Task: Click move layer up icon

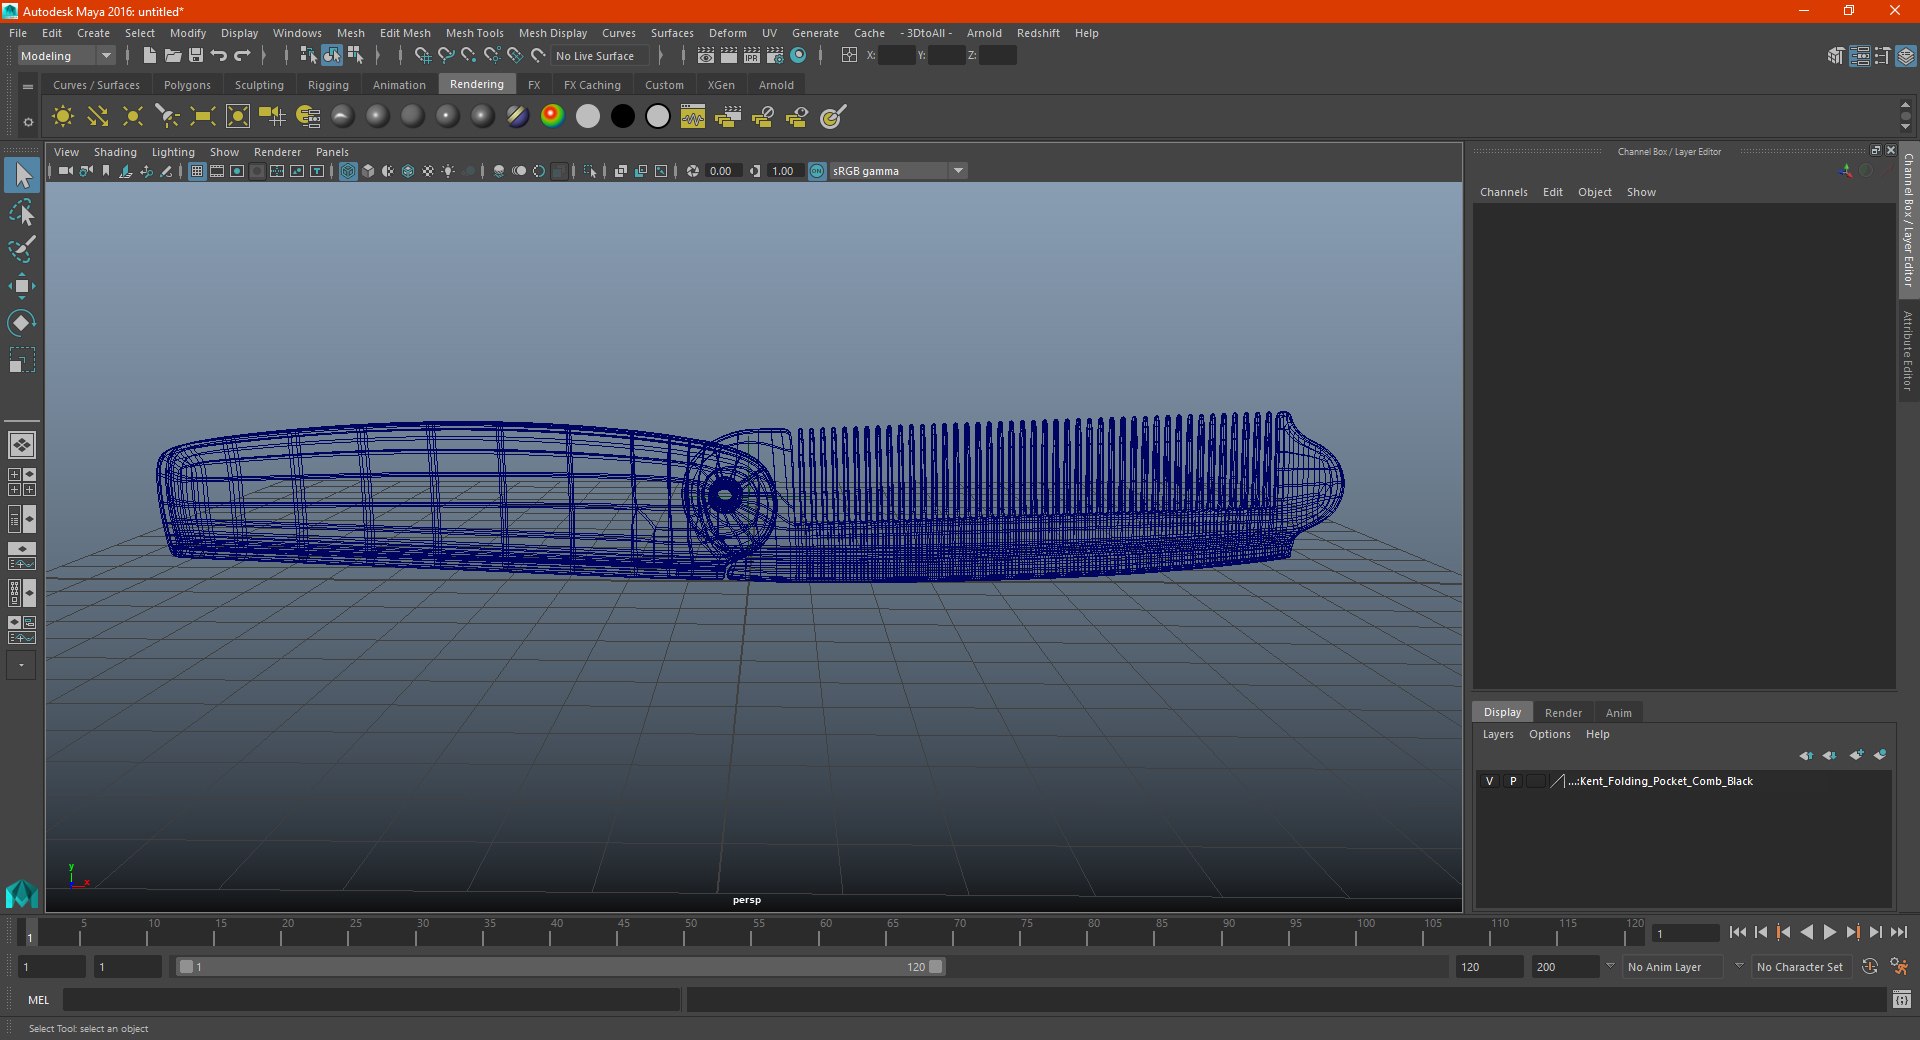Action: (x=1806, y=755)
